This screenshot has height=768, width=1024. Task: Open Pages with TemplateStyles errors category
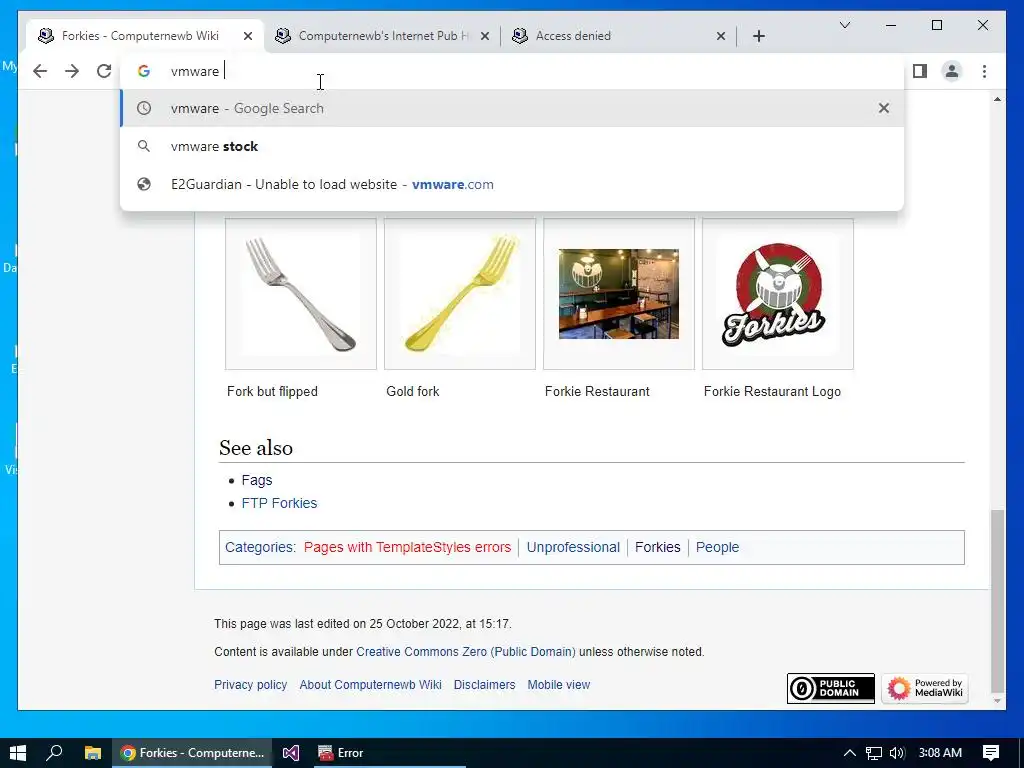408,547
